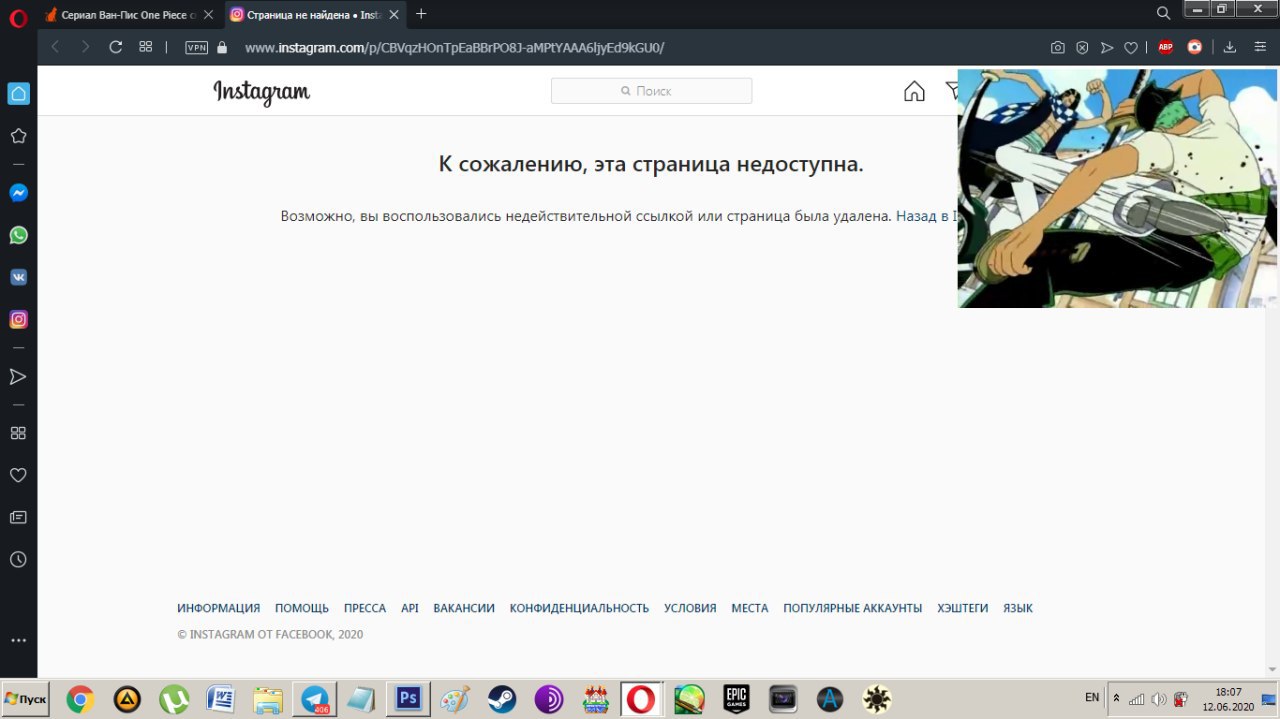Take a snapshot with the camera icon
This screenshot has height=719, width=1280.
[x=1058, y=47]
